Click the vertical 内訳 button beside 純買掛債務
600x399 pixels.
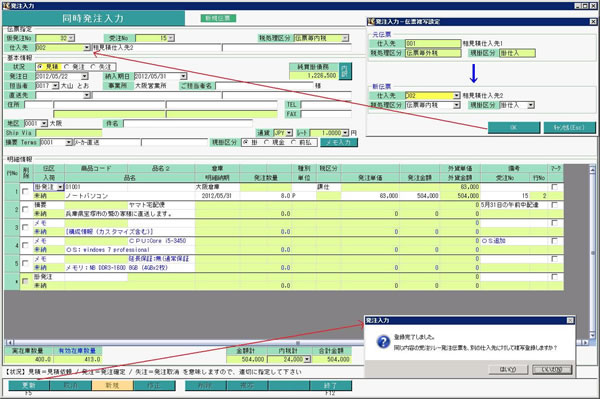click(346, 71)
